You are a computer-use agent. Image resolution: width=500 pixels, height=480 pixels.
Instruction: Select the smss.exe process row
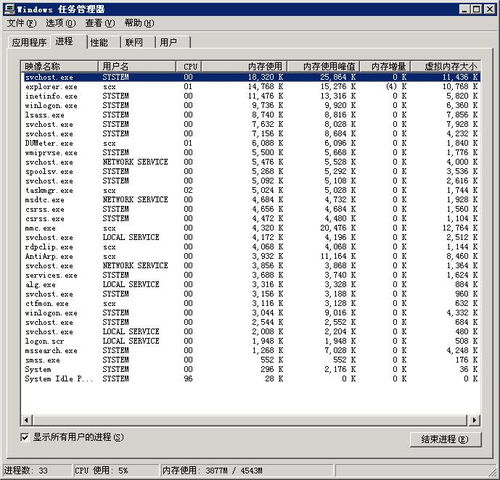tap(251, 360)
